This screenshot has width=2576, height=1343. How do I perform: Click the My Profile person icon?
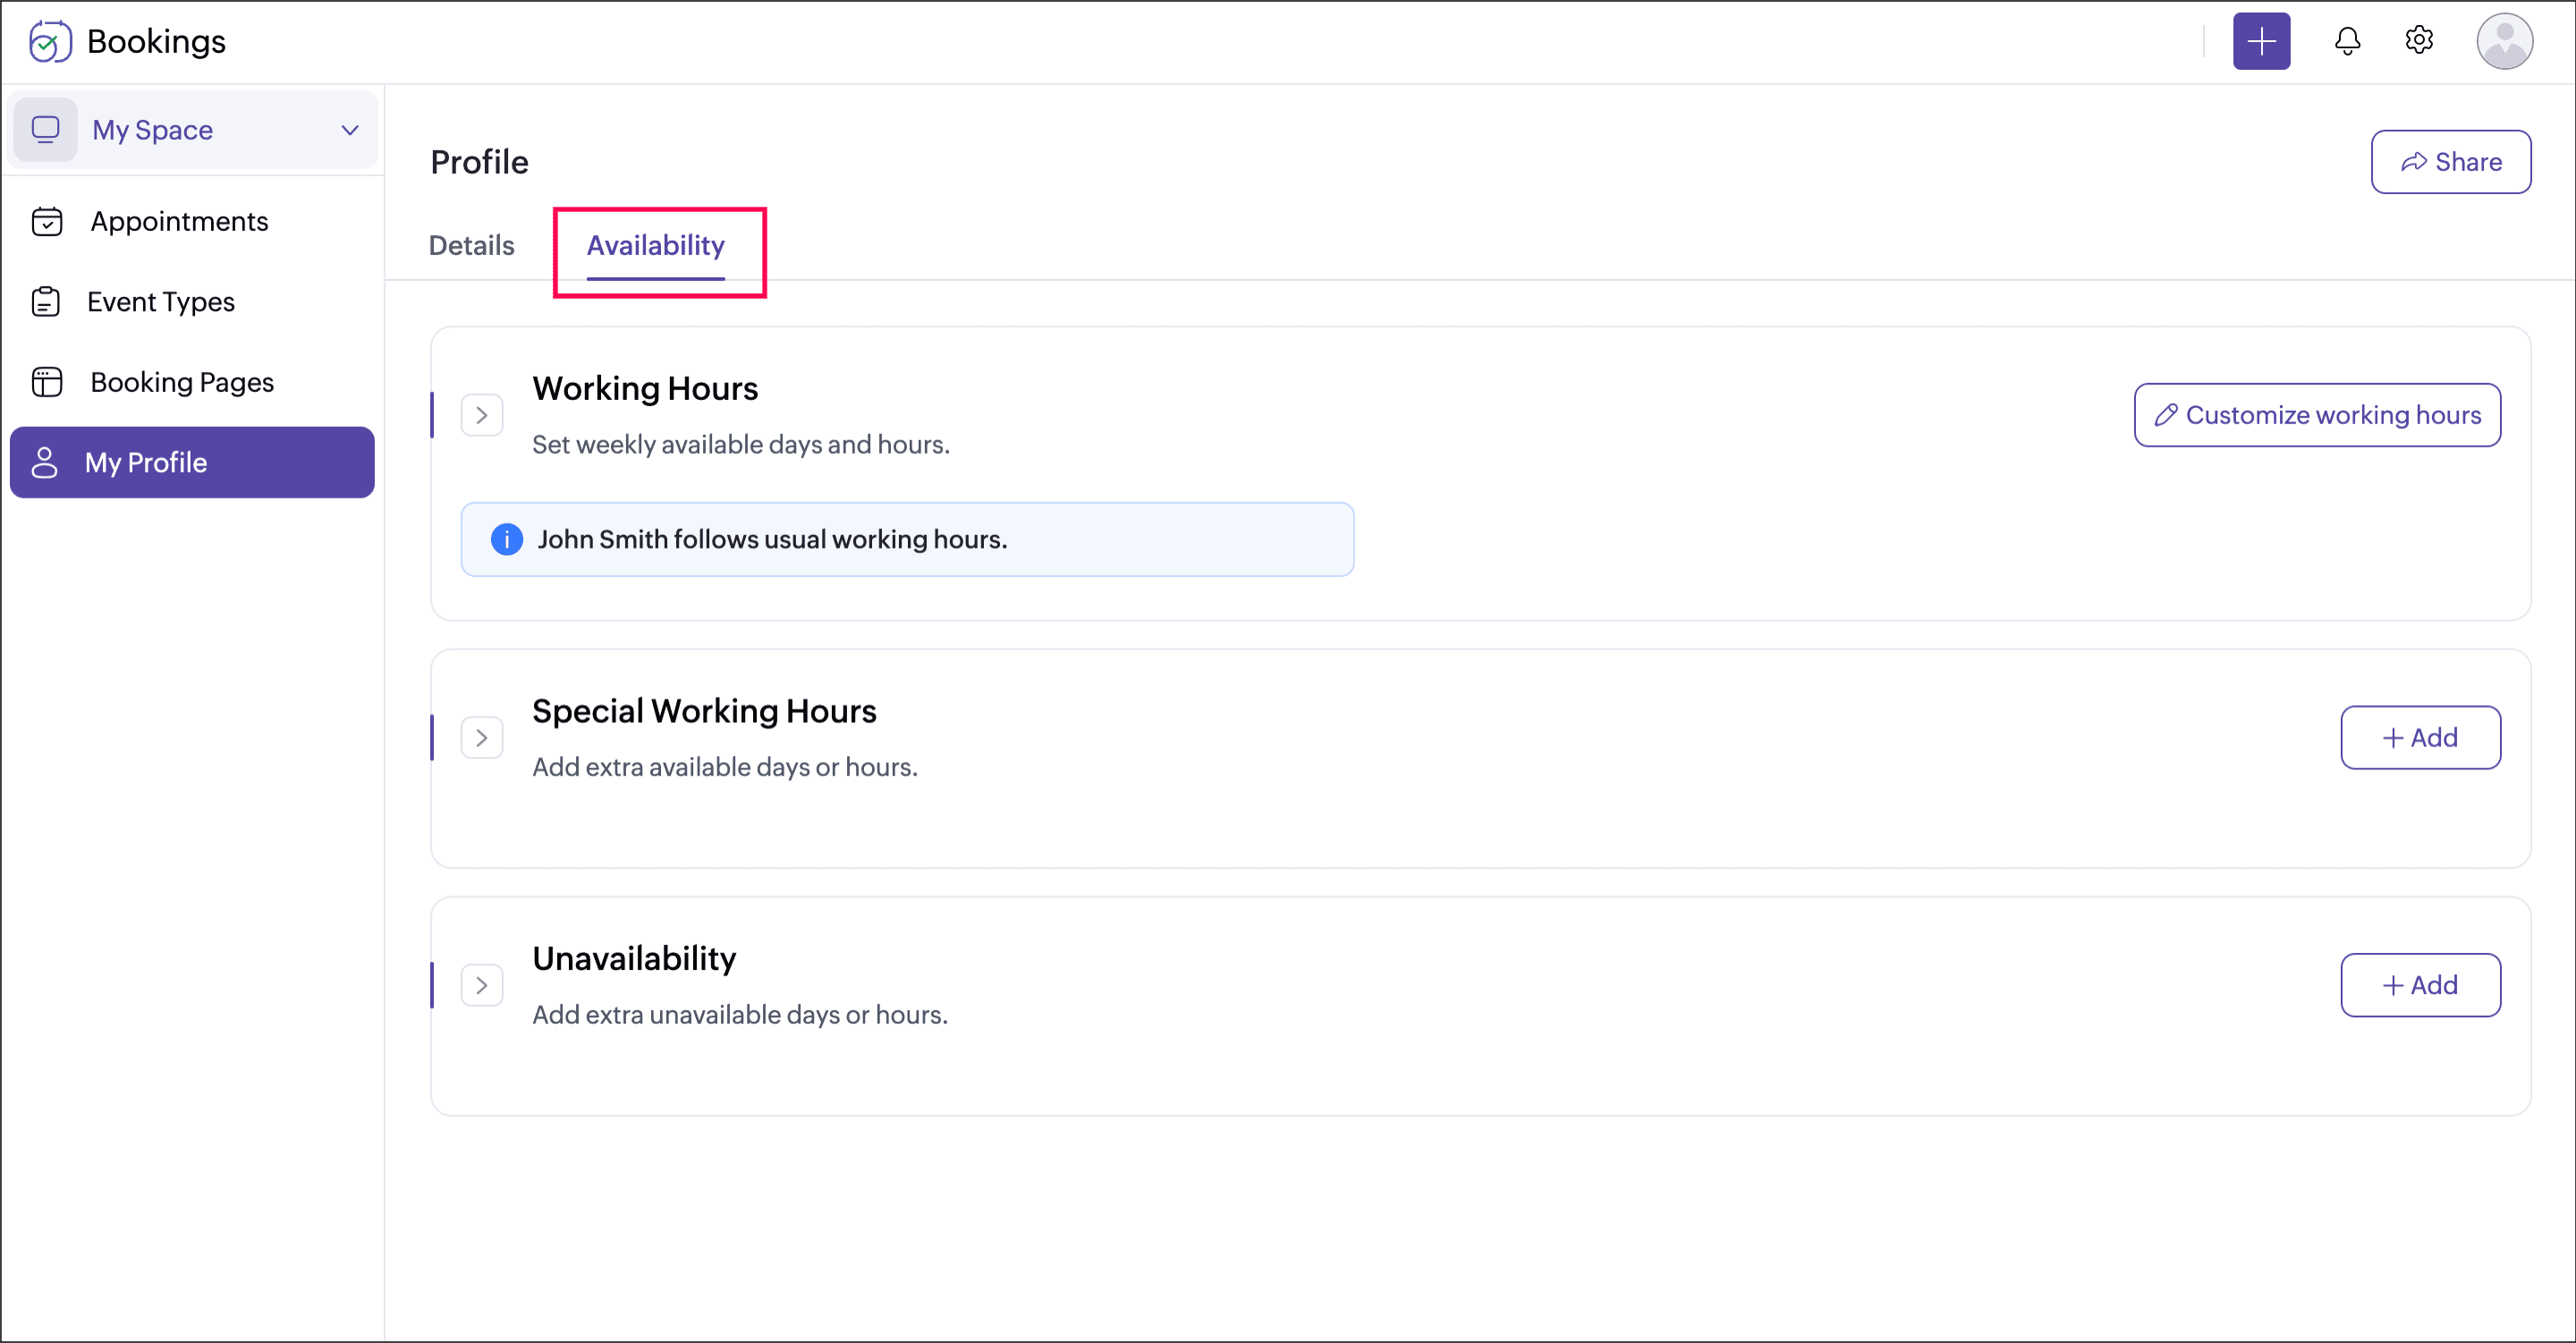click(x=45, y=462)
